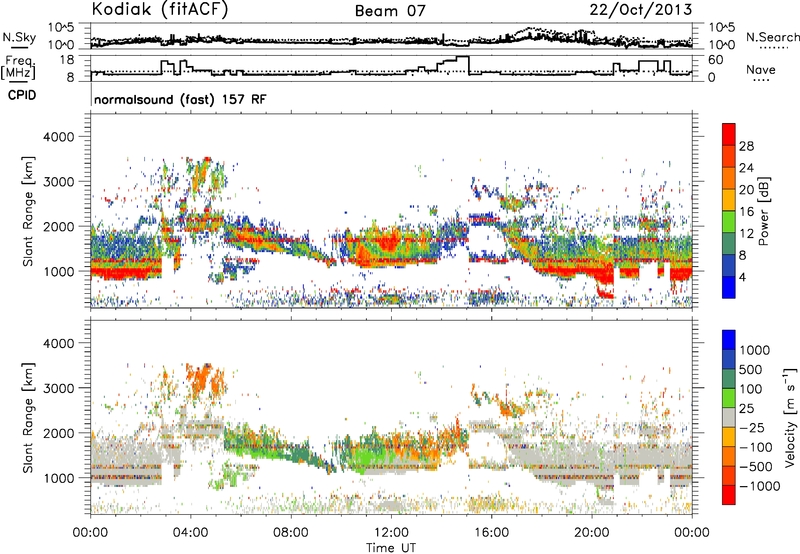Pick the gray segment of the velocity colorbar

(x=729, y=417)
